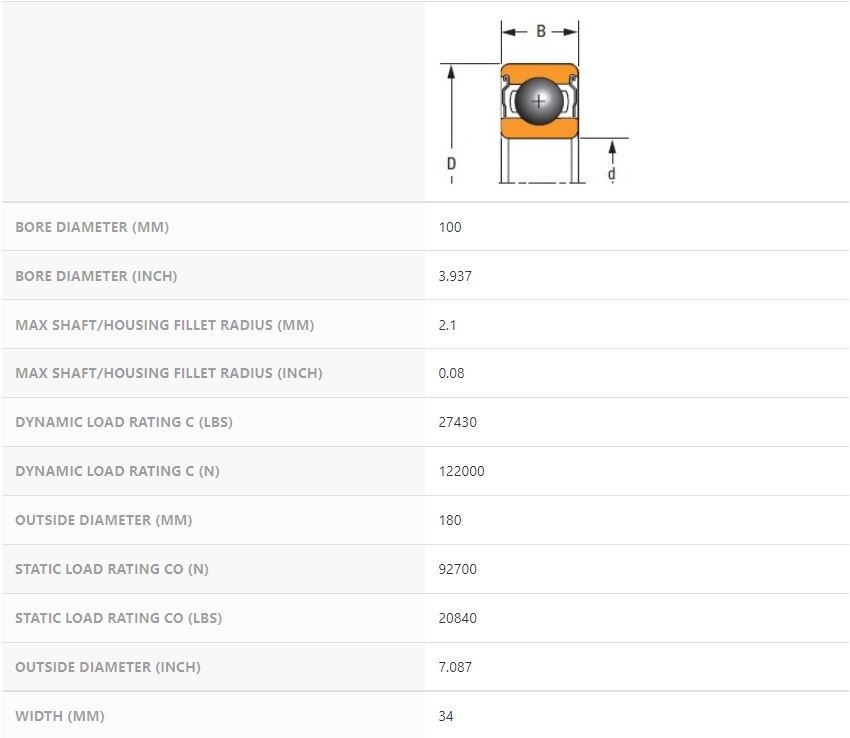Click the bore diameter value 100

450,227
